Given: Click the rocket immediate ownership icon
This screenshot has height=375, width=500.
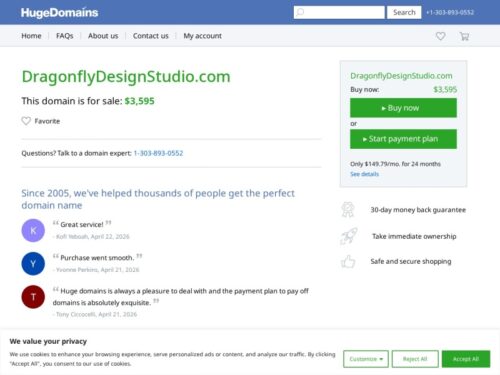Looking at the screenshot, I should pos(348,236).
